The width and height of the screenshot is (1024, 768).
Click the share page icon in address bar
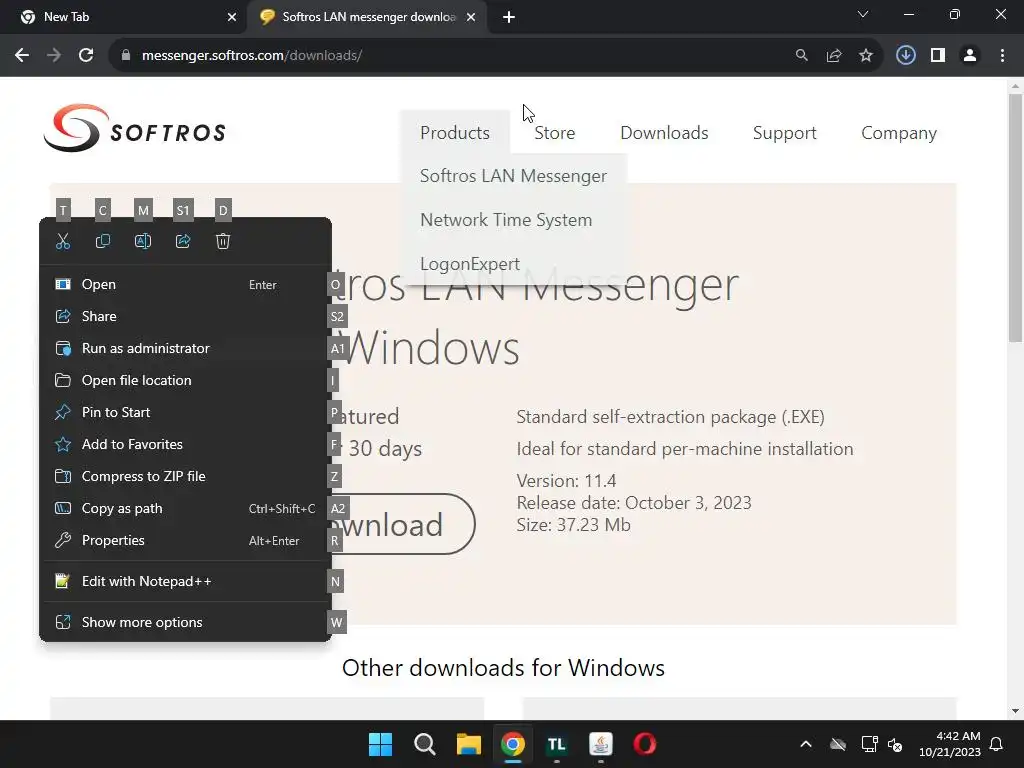pyautogui.click(x=833, y=56)
